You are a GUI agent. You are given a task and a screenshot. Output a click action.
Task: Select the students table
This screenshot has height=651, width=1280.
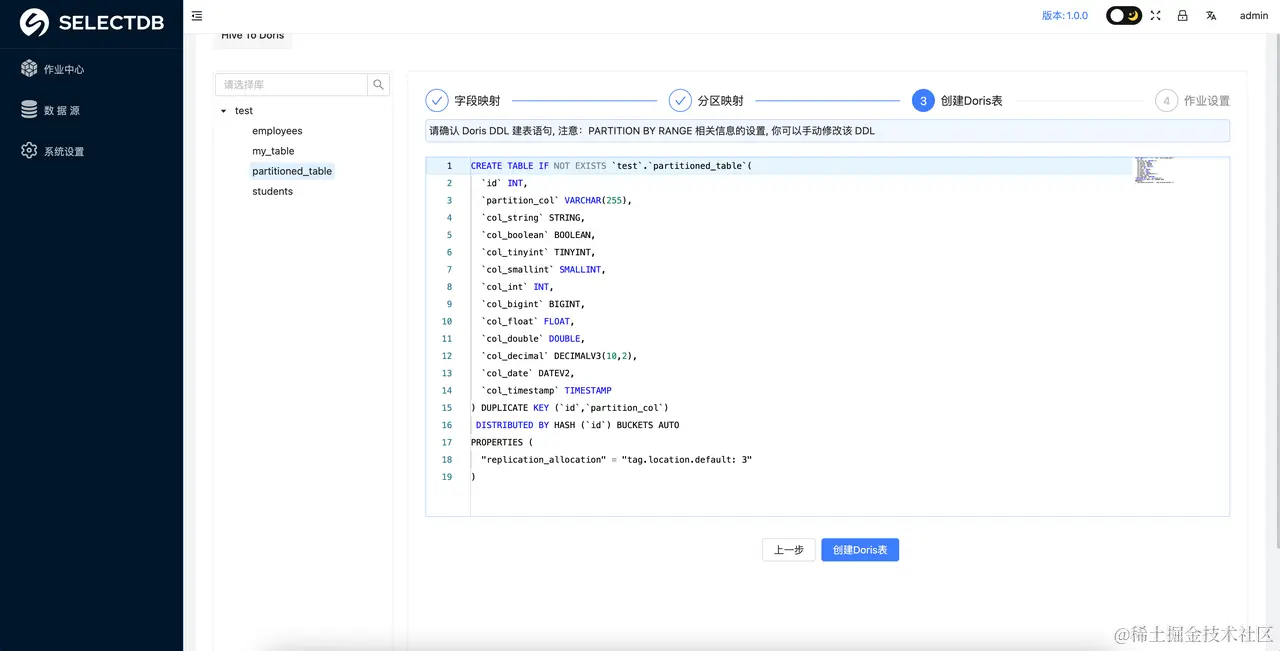pyautogui.click(x=272, y=191)
